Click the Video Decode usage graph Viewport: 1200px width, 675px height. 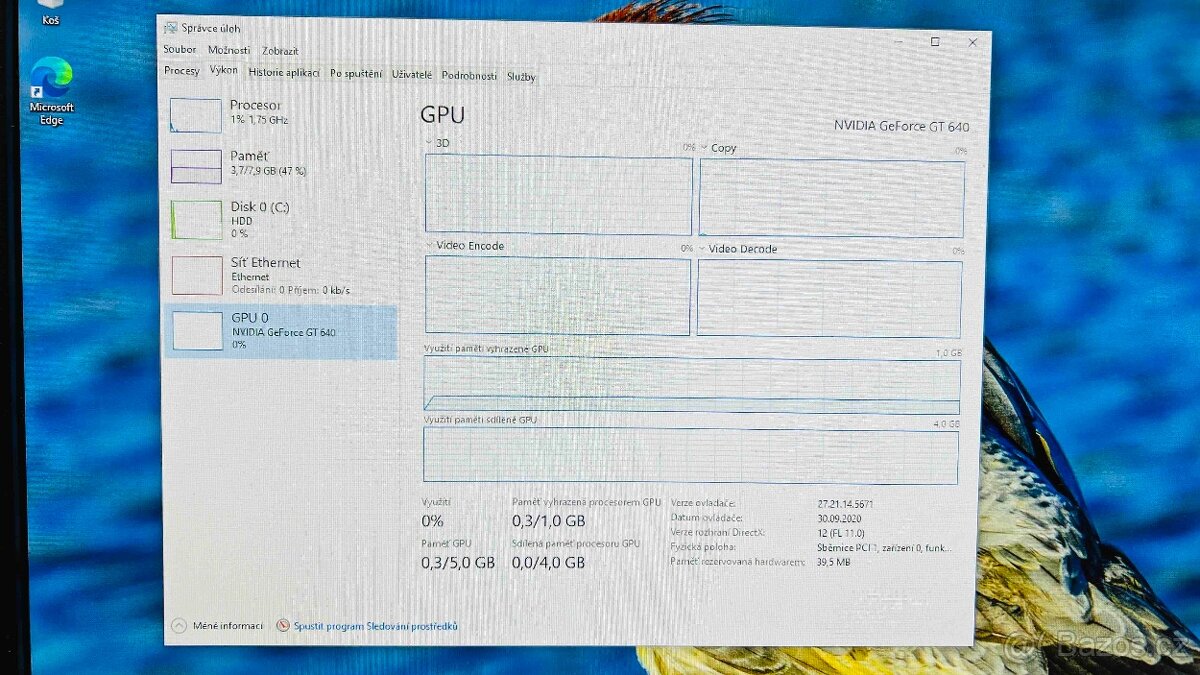click(829, 298)
